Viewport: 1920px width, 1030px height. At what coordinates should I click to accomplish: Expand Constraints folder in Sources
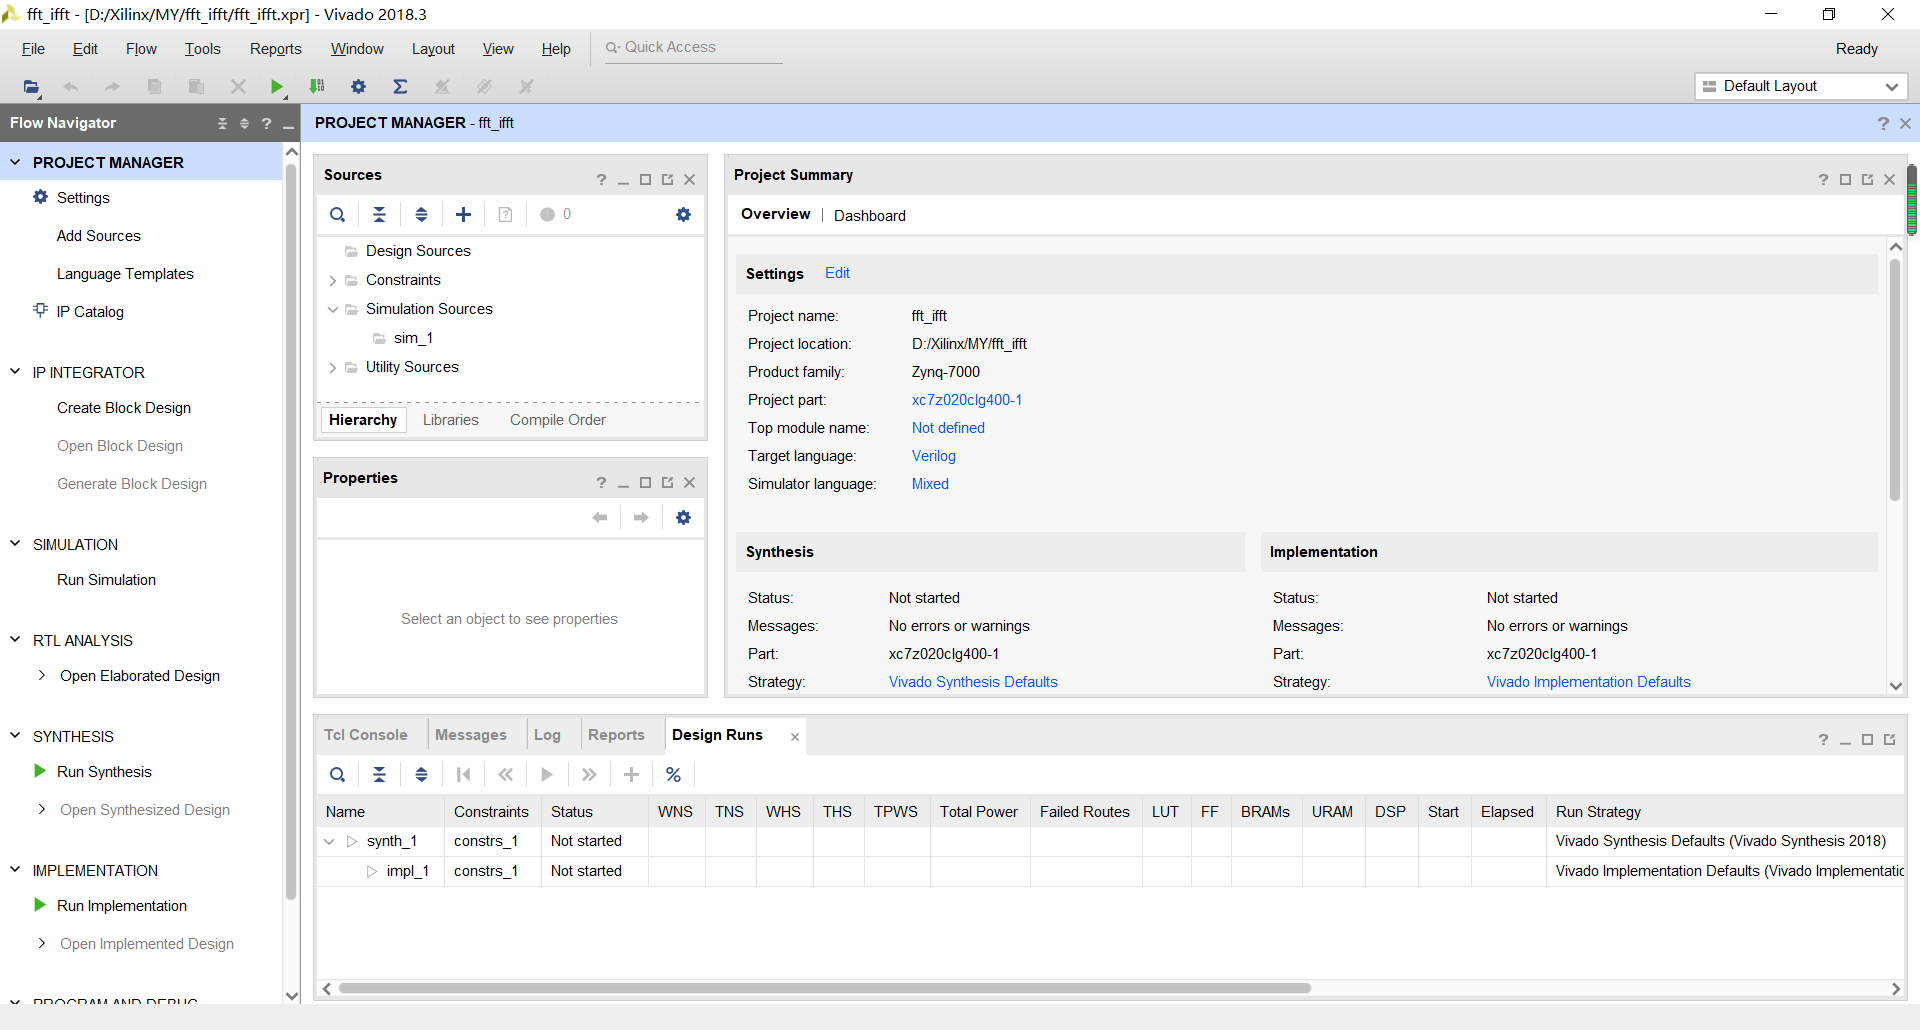click(333, 281)
